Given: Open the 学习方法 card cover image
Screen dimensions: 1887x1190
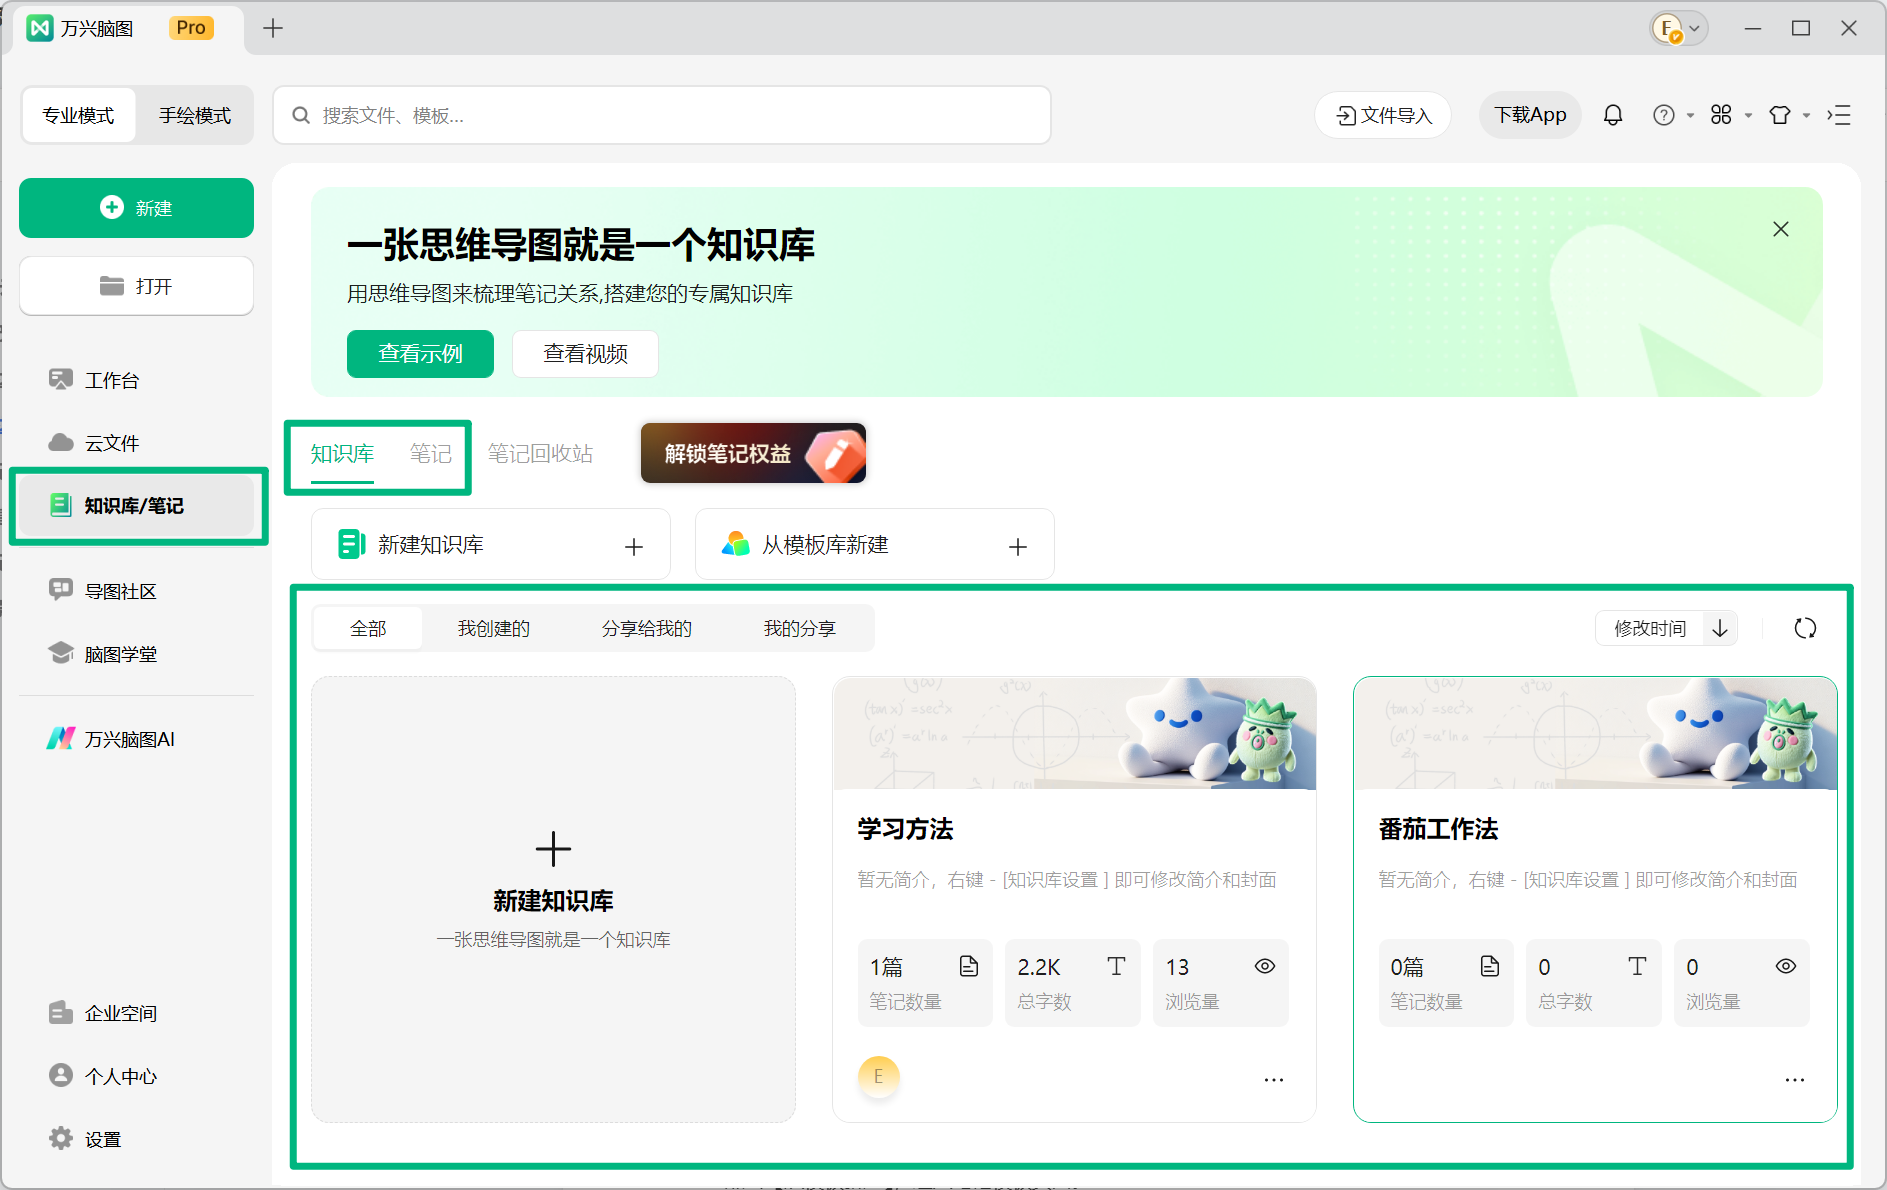Looking at the screenshot, I should (x=1074, y=733).
